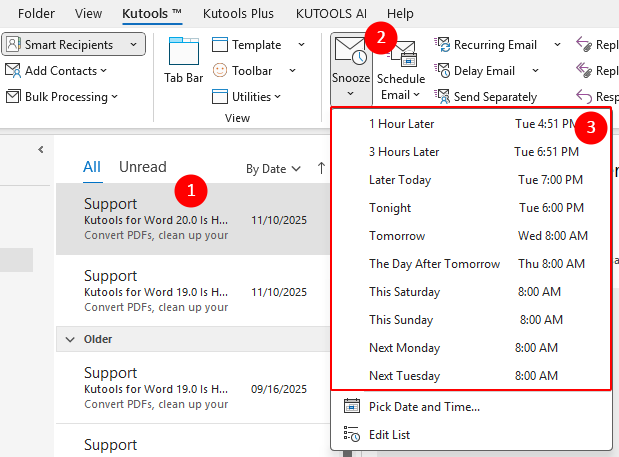Open the Folder ribbon tab

pyautogui.click(x=36, y=13)
